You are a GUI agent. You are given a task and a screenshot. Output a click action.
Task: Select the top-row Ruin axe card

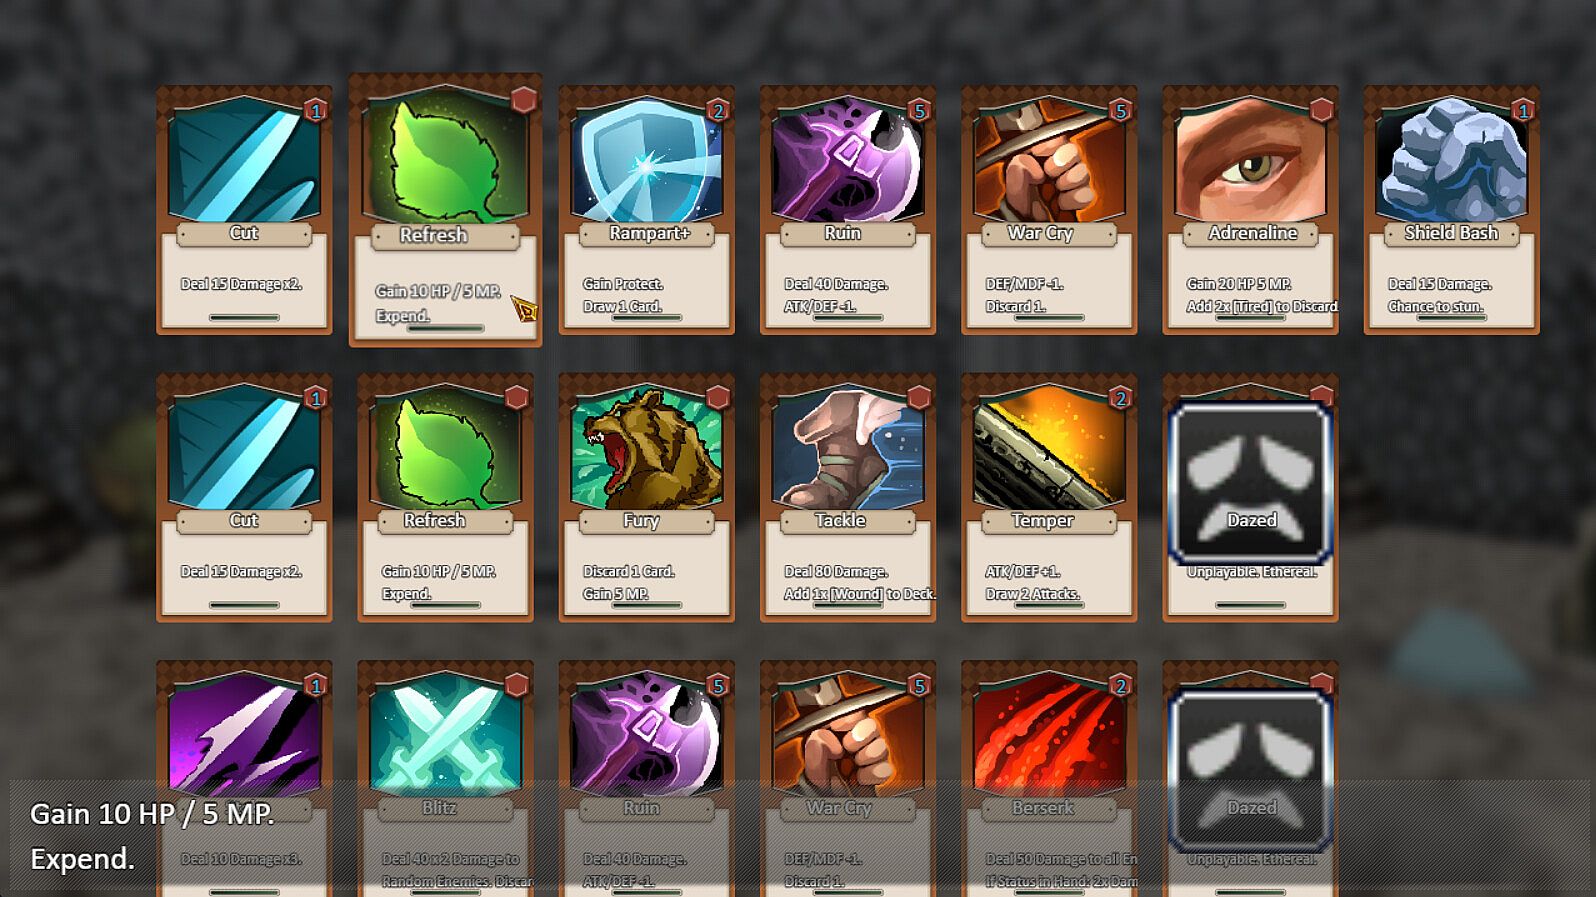click(x=848, y=210)
